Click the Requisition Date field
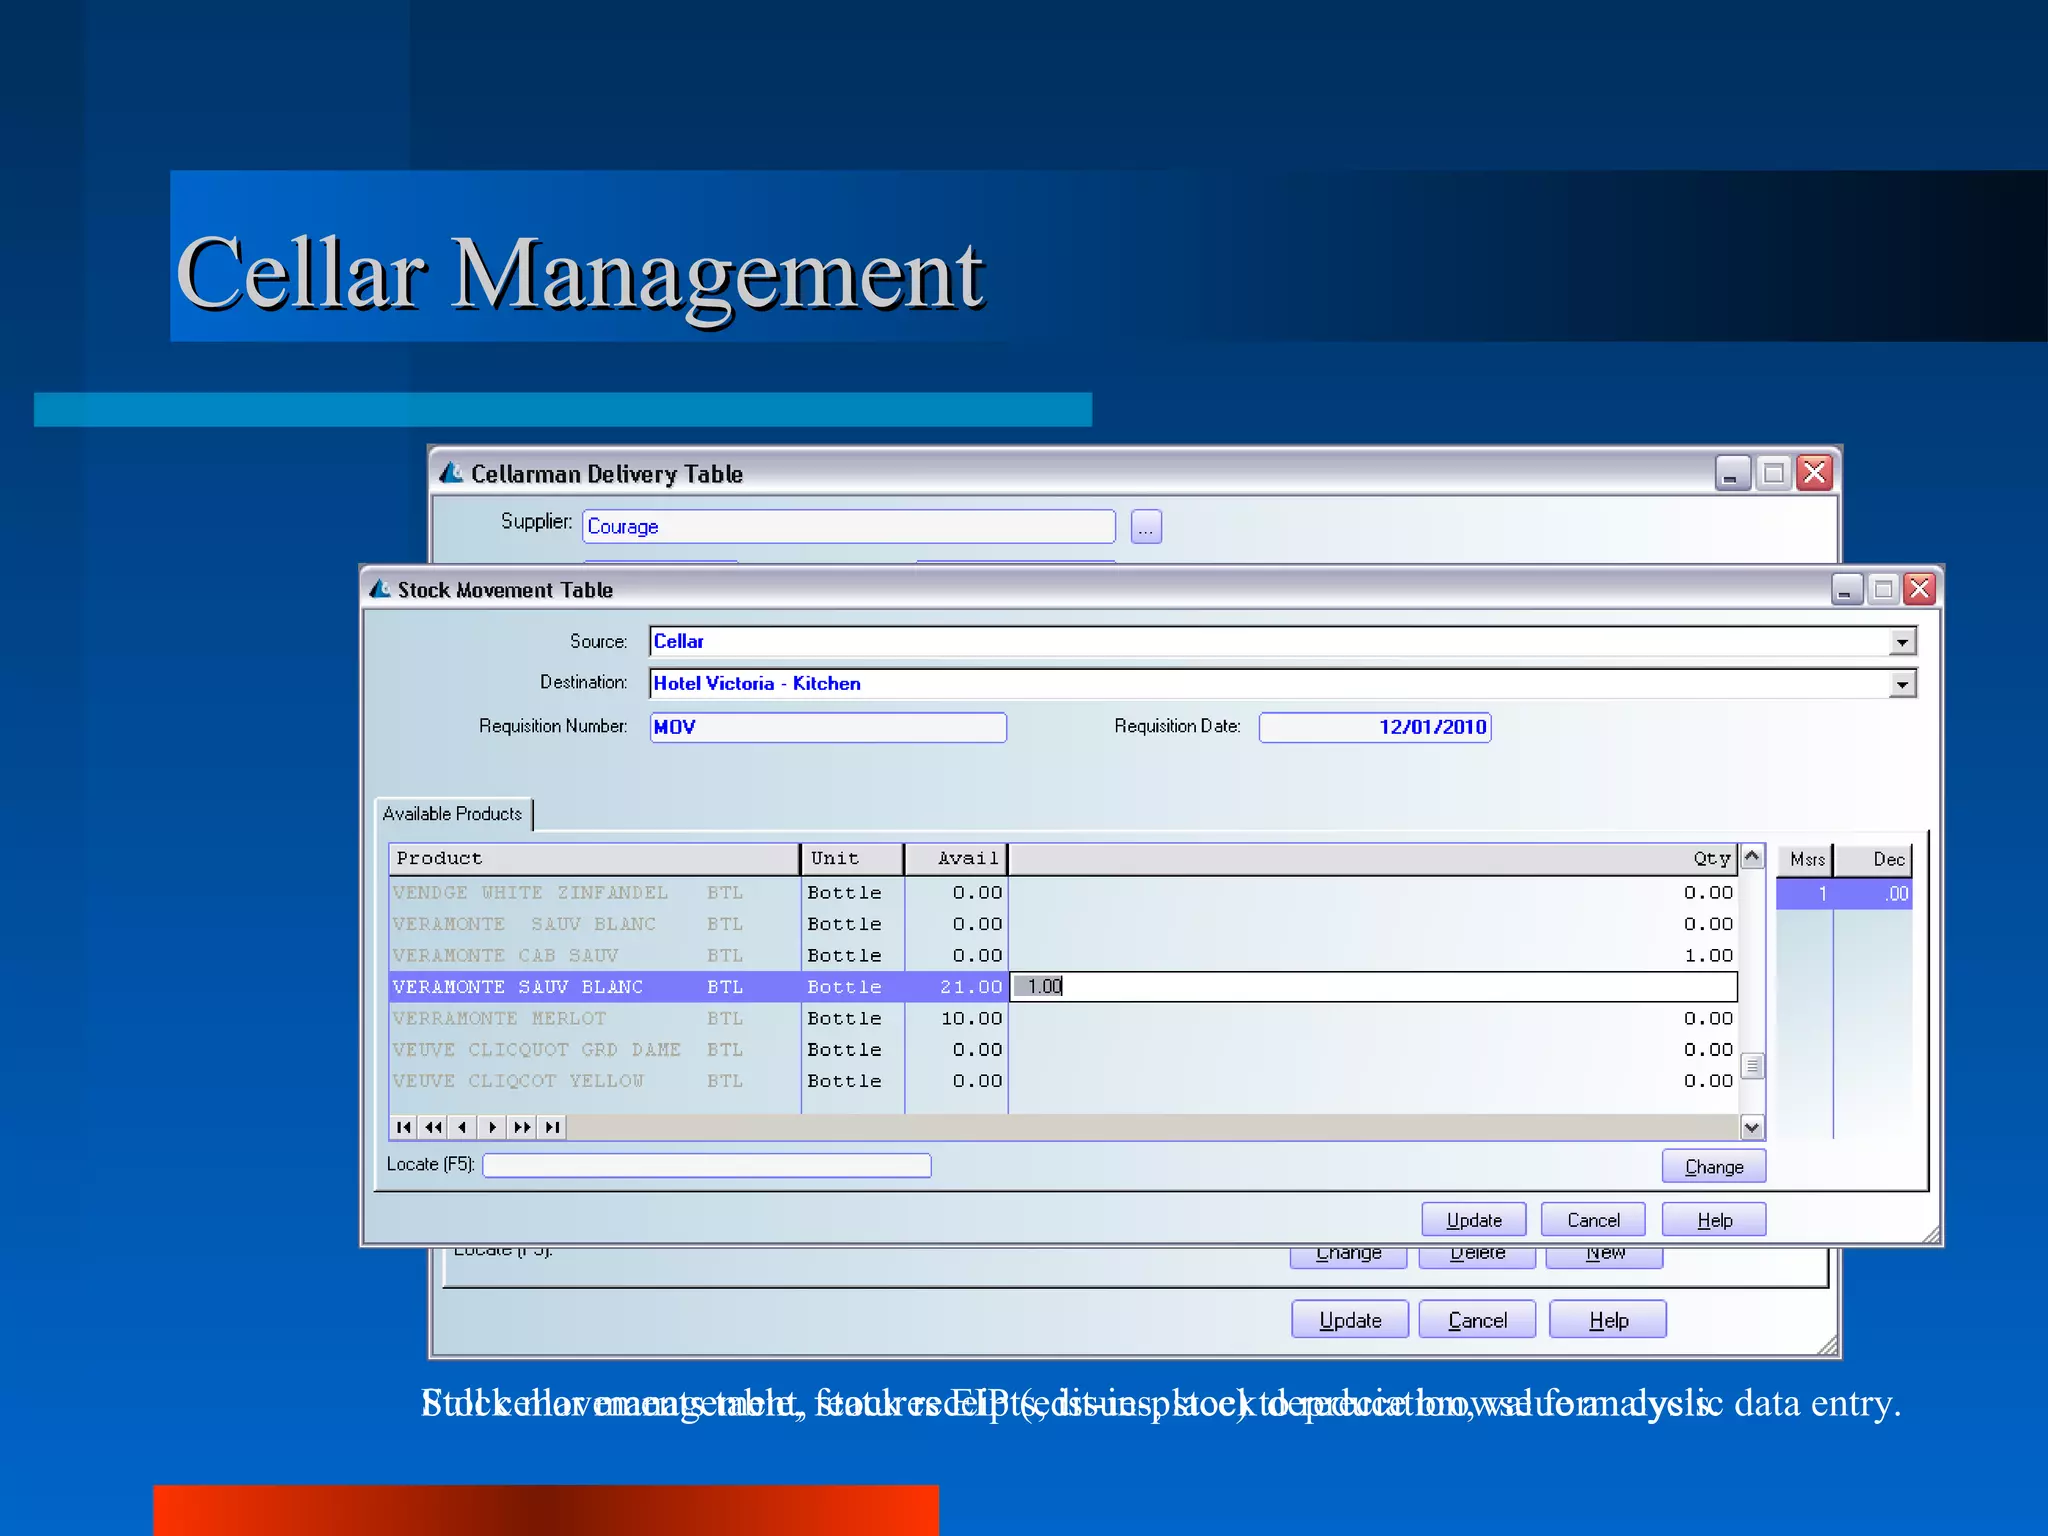Viewport: 2048px width, 1536px height. [x=1375, y=727]
